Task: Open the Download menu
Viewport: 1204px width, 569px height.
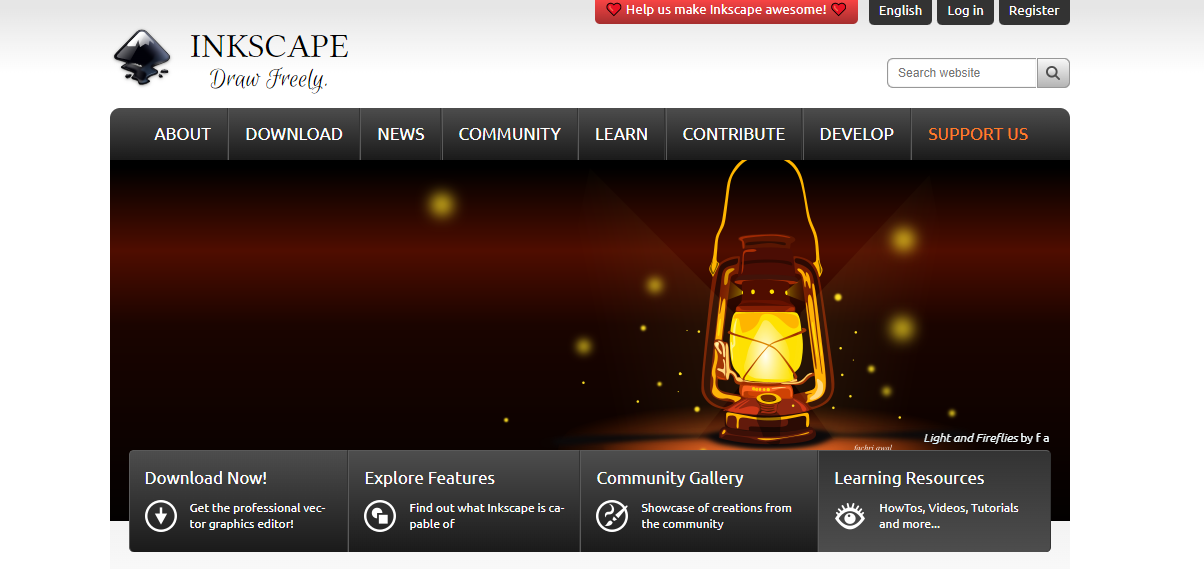Action: 294,134
